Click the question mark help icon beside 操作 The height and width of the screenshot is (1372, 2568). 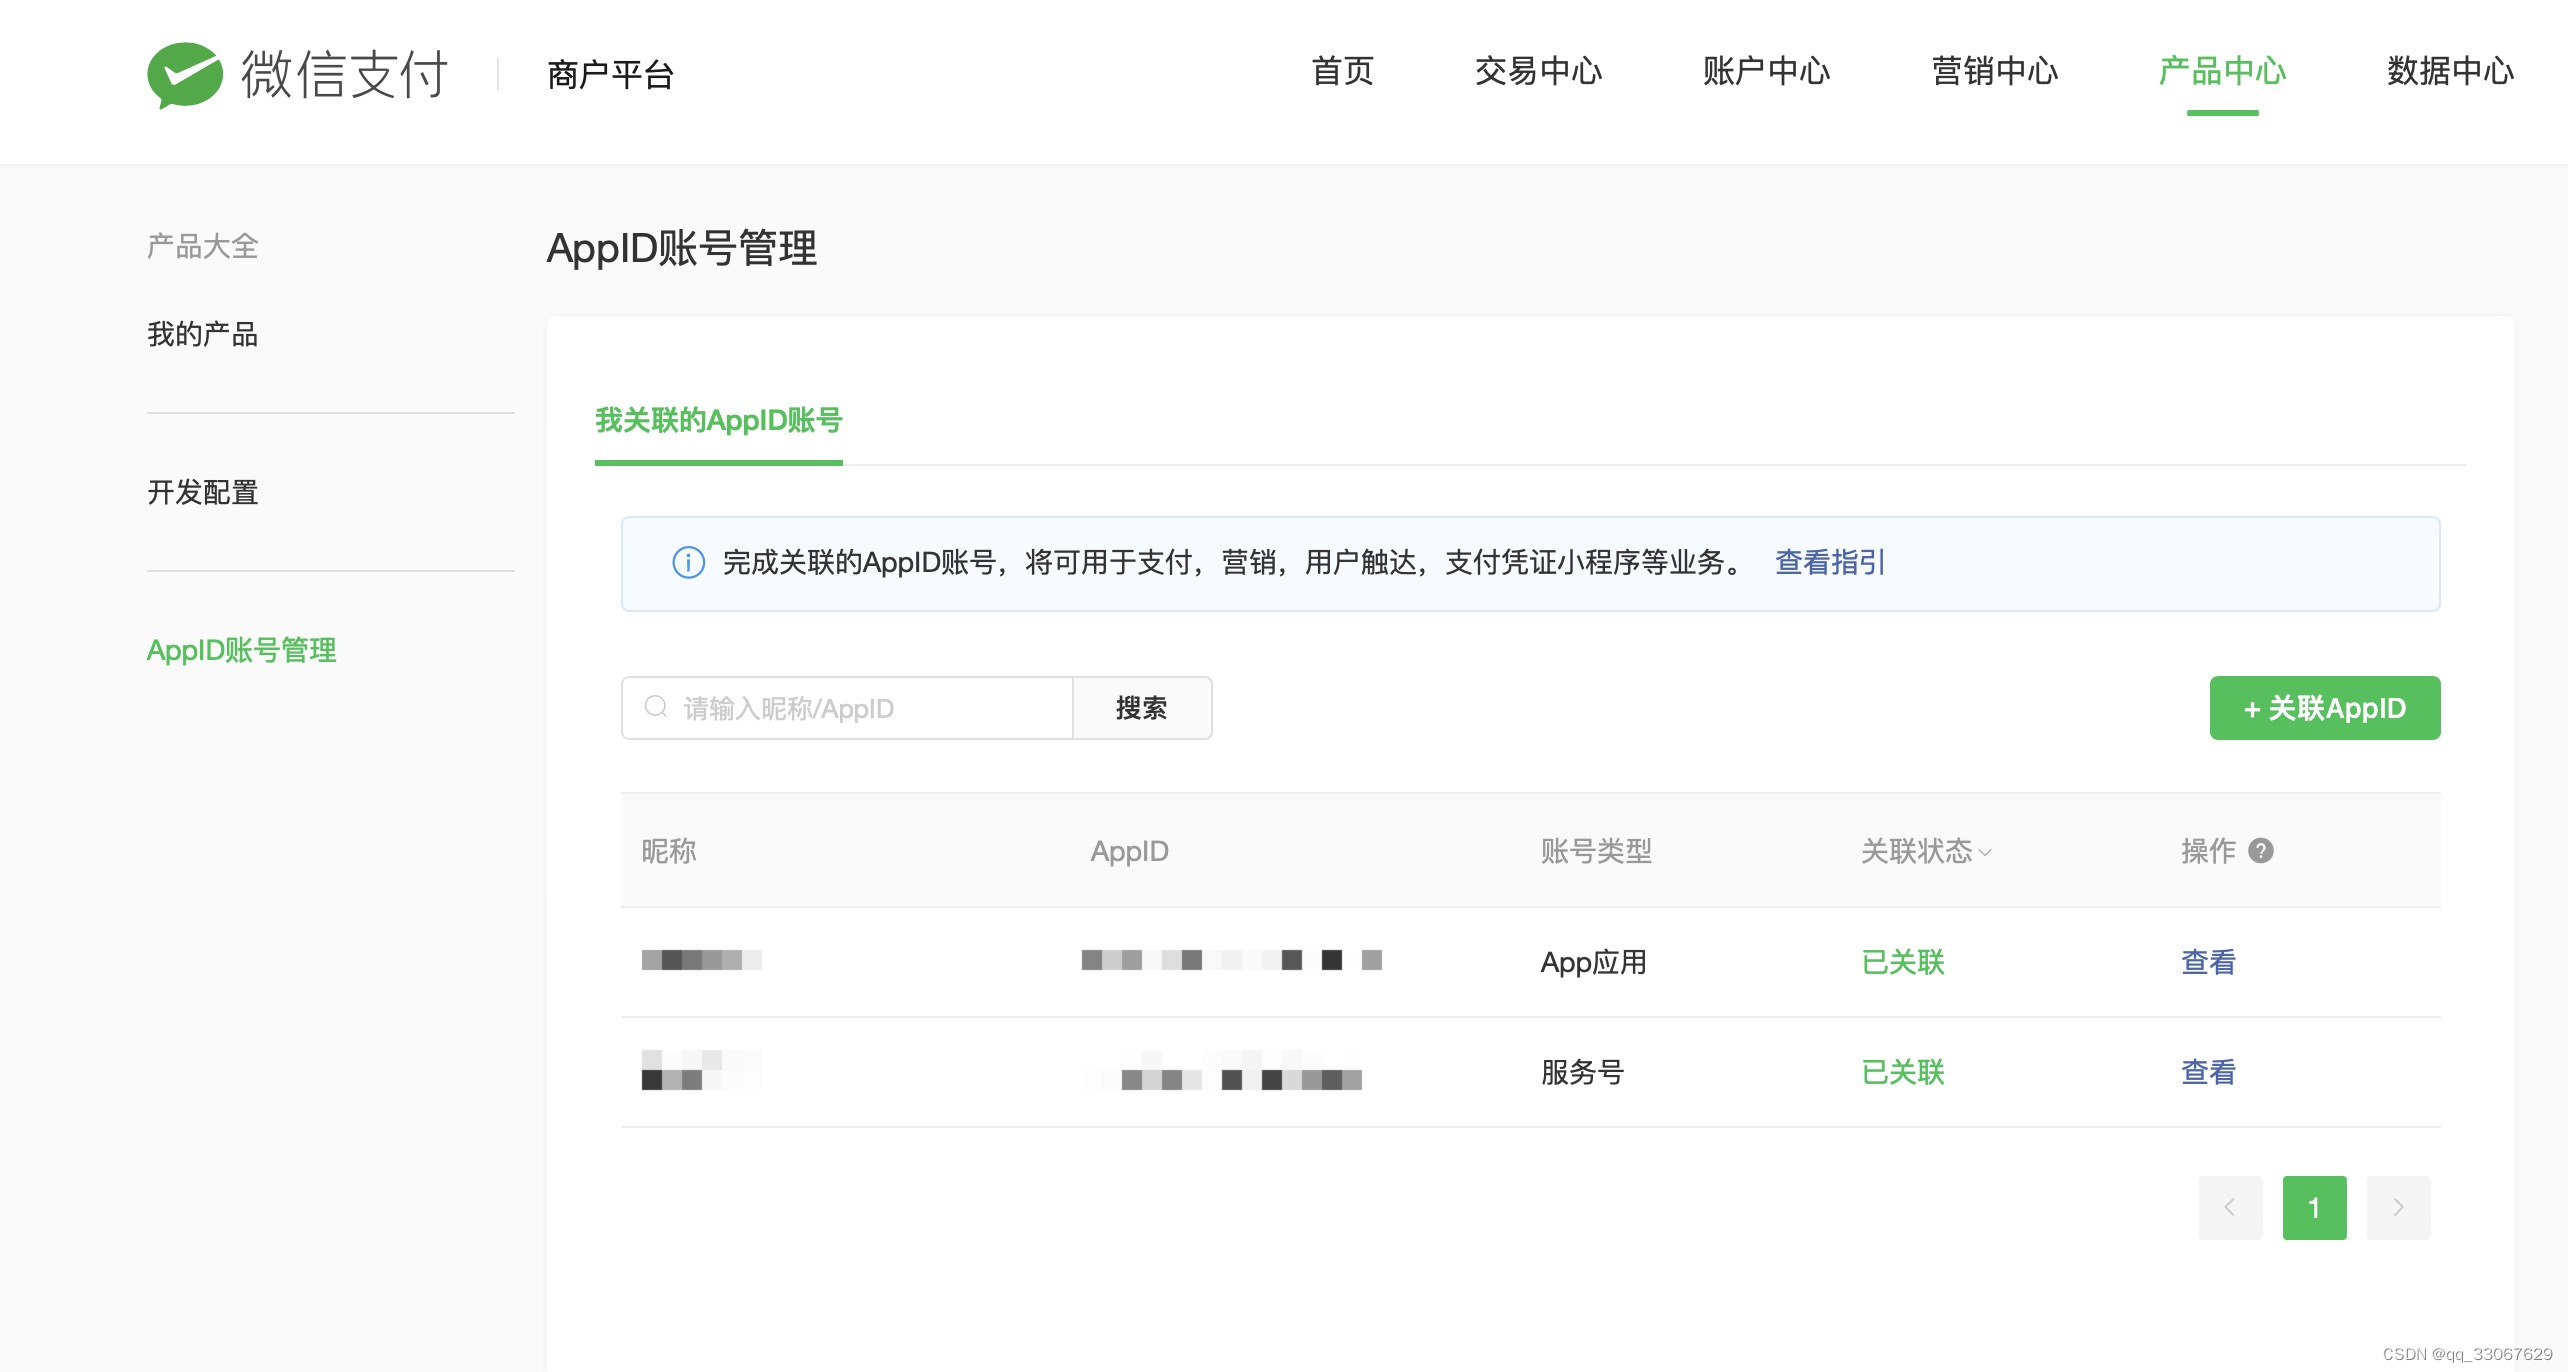2260,851
